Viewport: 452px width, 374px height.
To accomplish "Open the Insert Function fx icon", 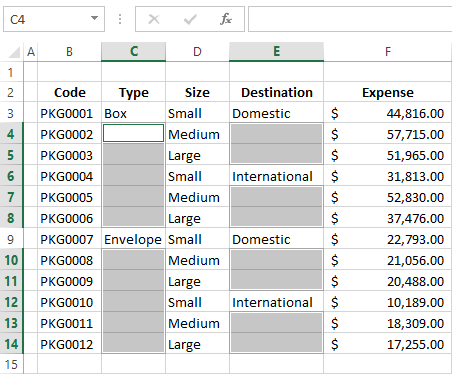I will coord(226,19).
